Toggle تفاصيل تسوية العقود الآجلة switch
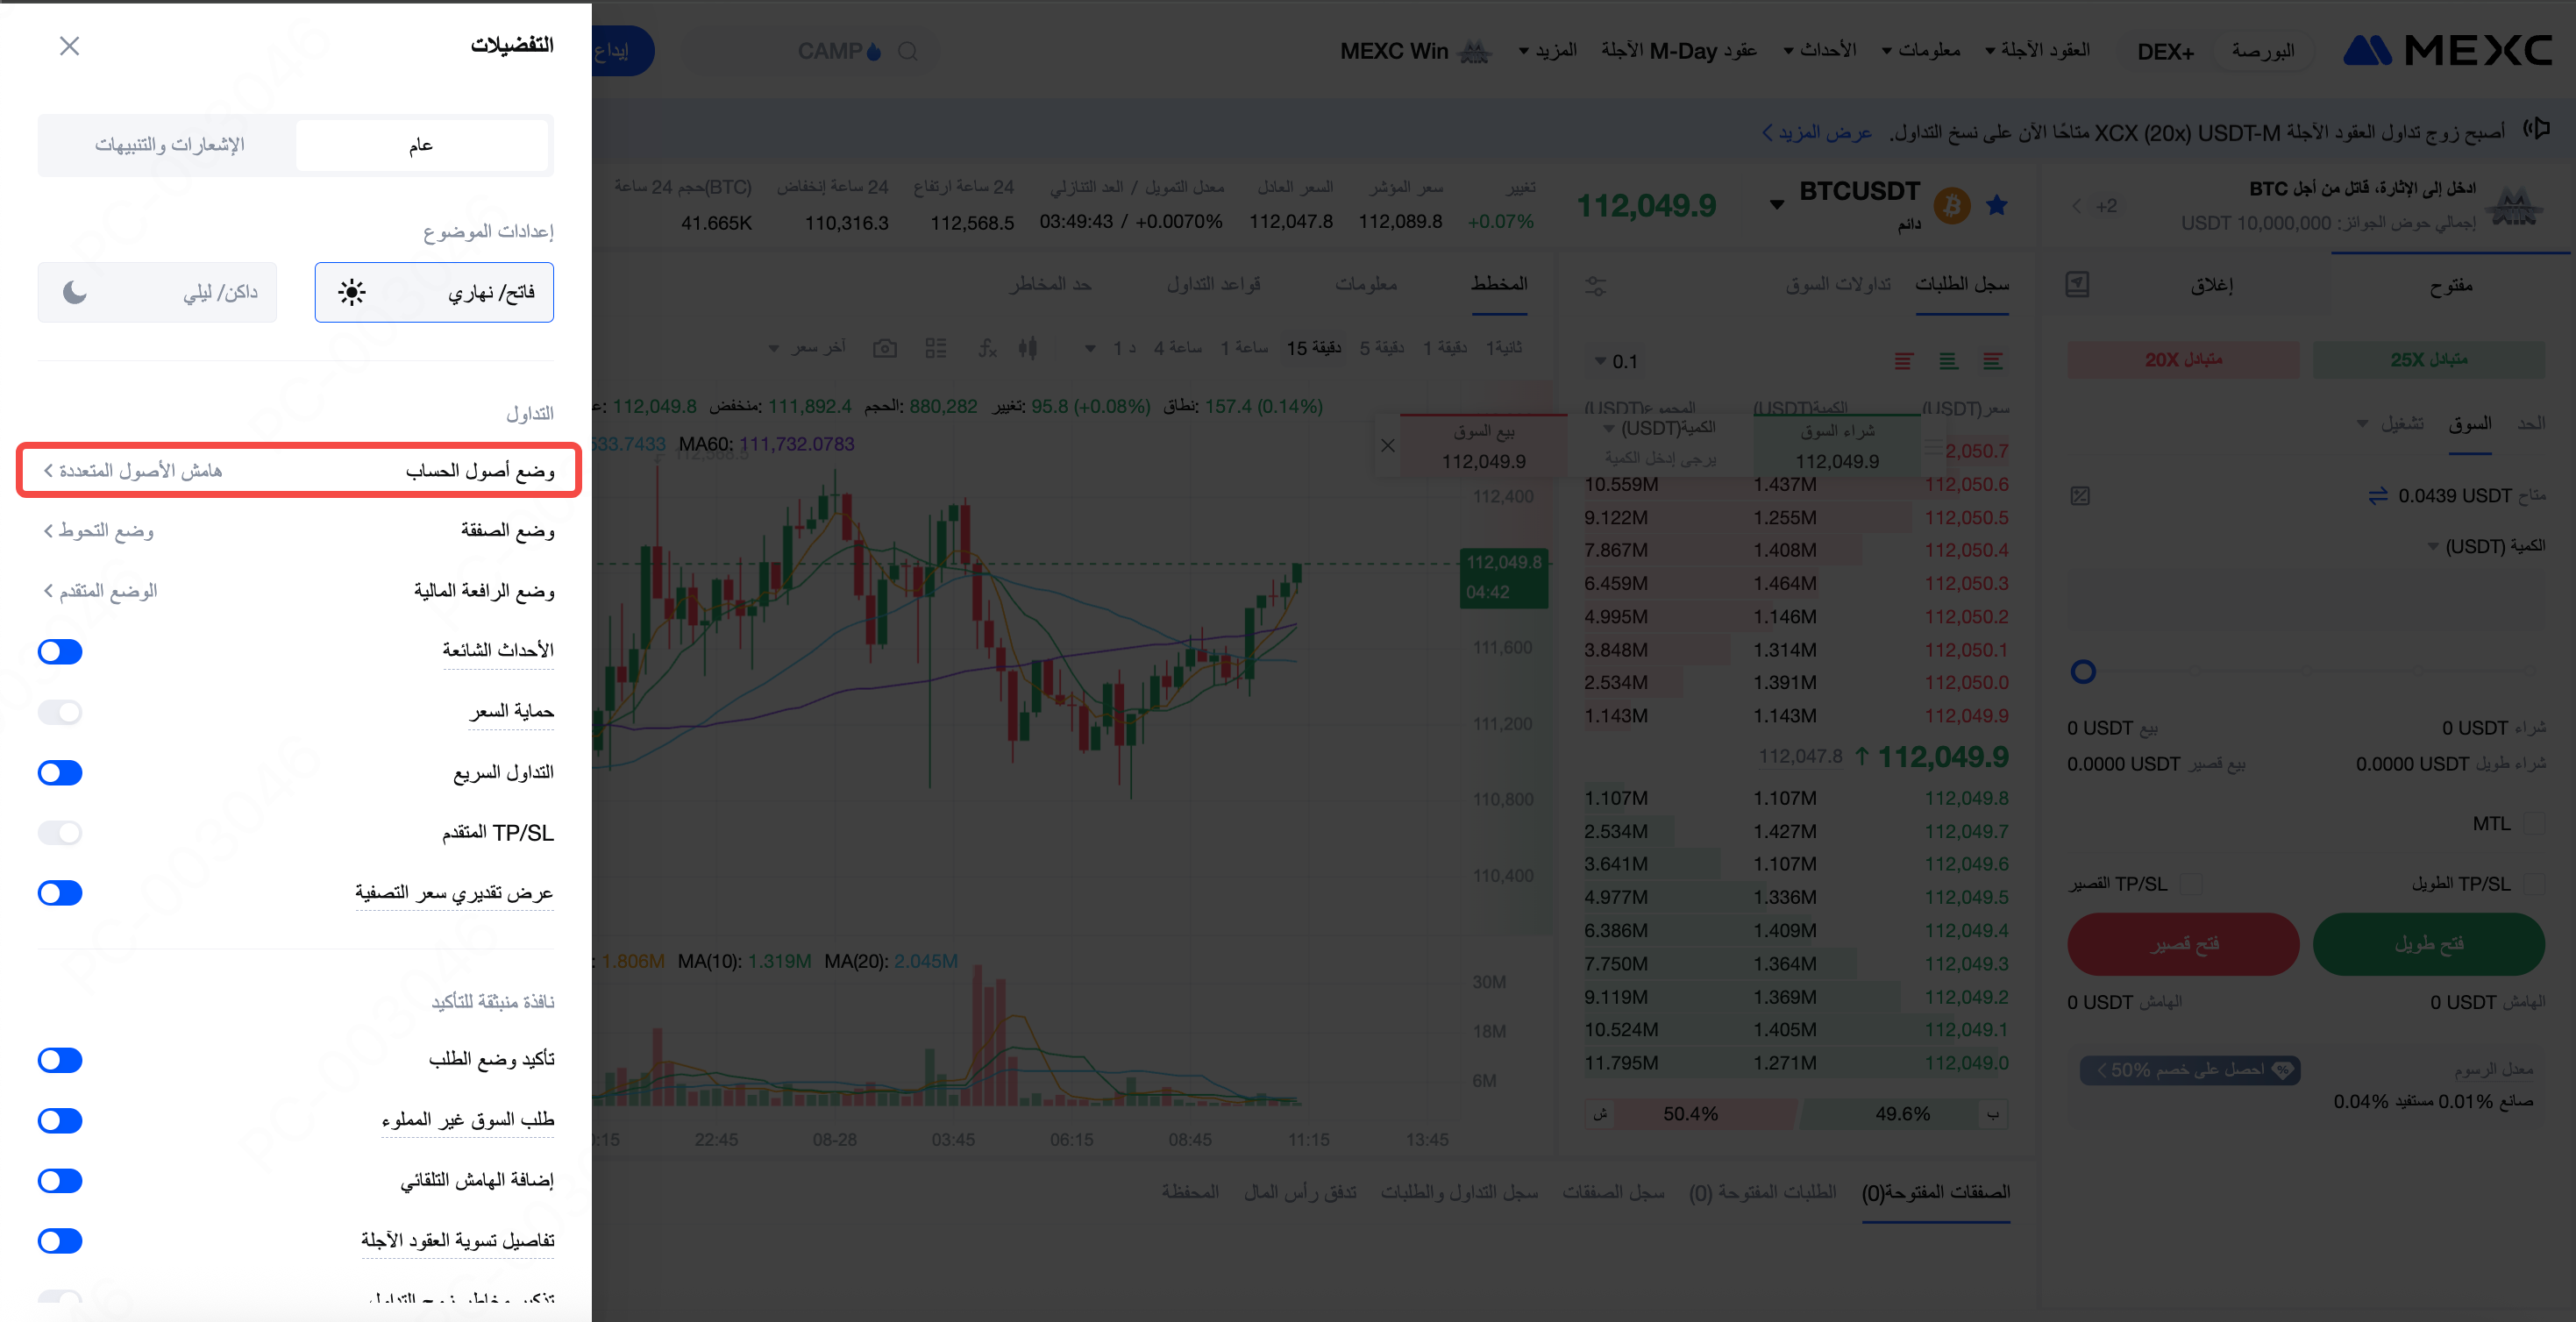Screen dimensions: 2576x1322 point(60,1241)
